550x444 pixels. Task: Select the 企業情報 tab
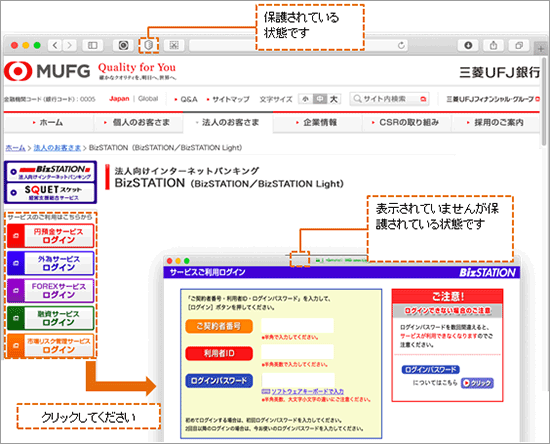317,123
